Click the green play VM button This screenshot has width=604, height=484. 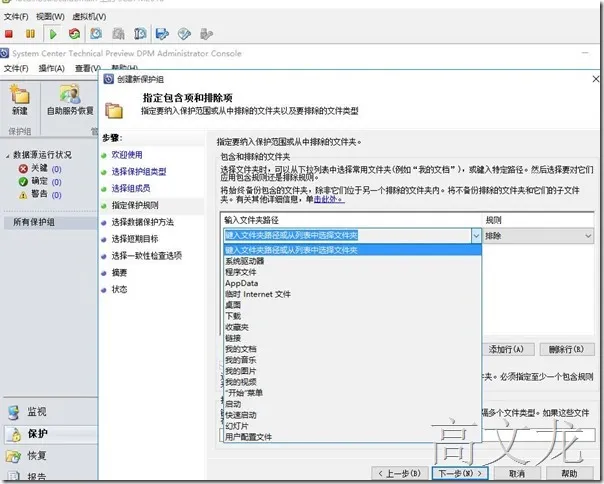[53, 34]
